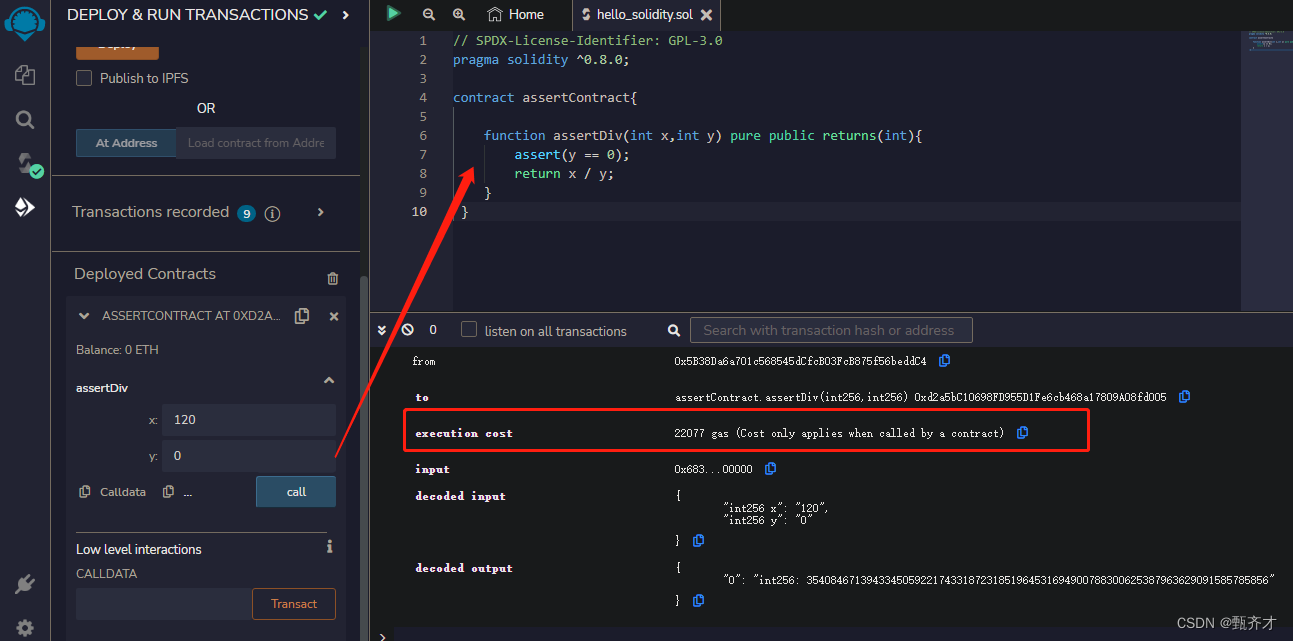This screenshot has height=641, width=1293.
Task: Click the Transactions recorded count badge 9
Action: [246, 213]
